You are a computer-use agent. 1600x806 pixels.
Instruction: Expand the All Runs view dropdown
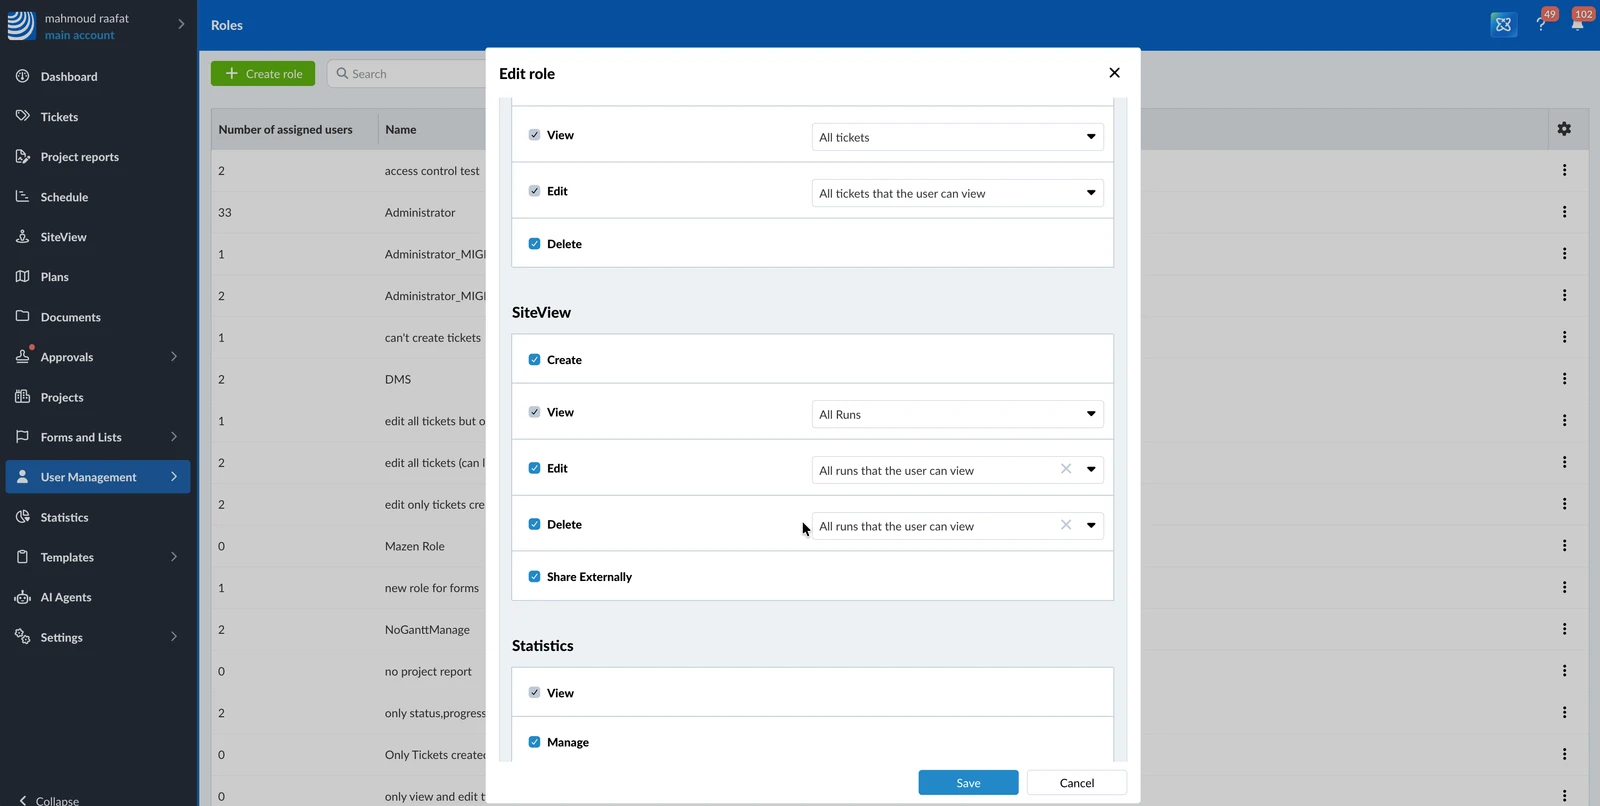coord(957,414)
